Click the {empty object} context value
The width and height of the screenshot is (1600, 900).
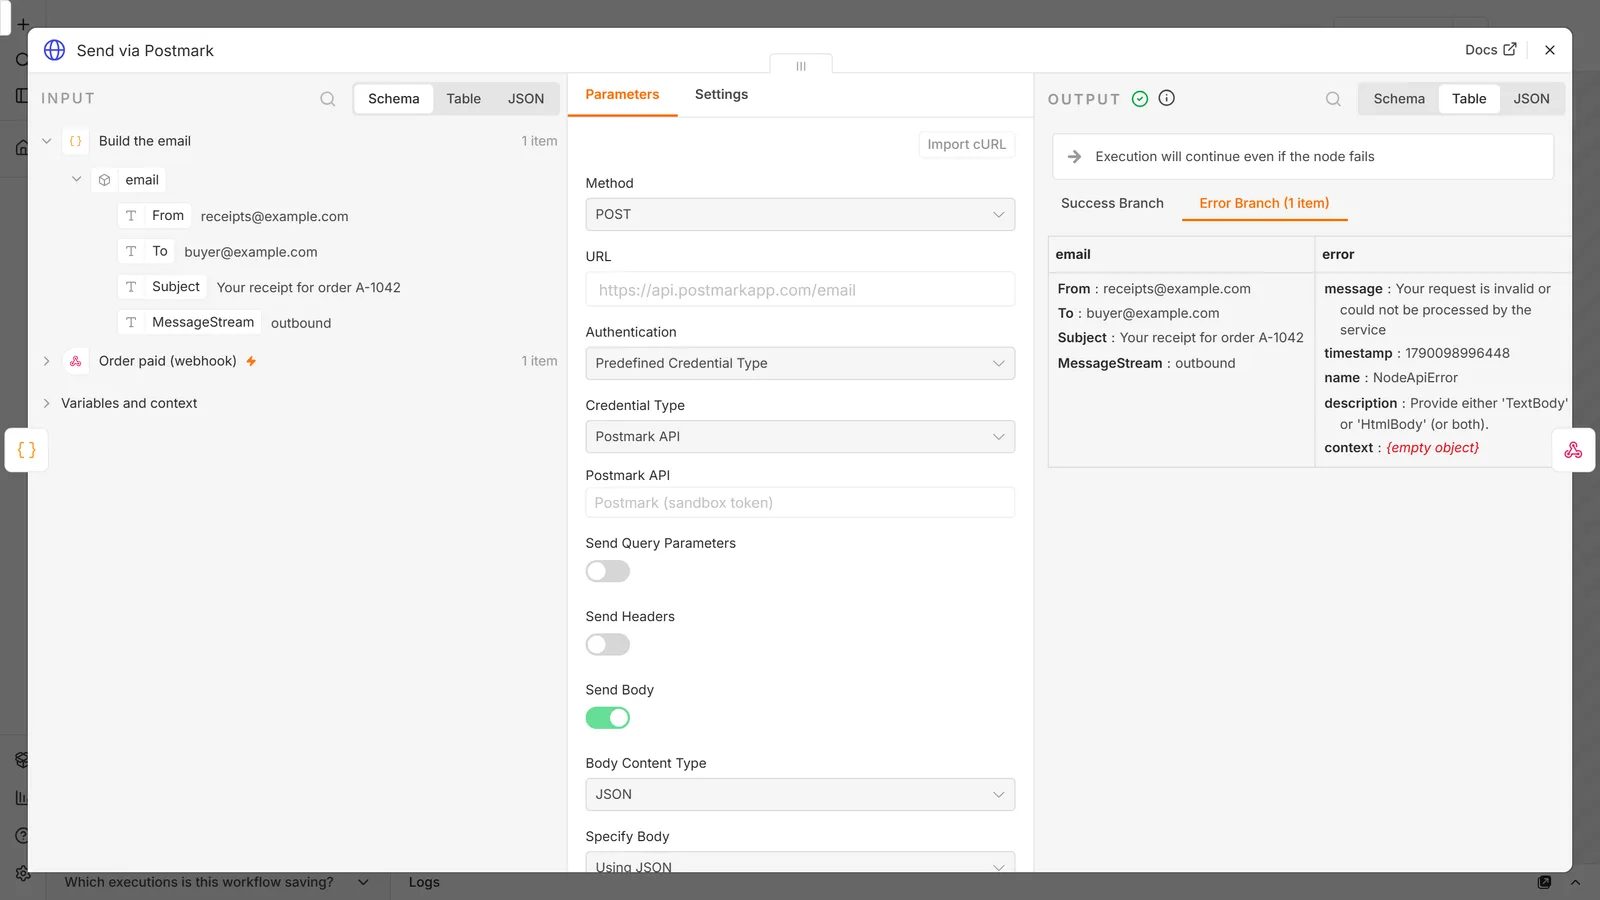[1432, 448]
